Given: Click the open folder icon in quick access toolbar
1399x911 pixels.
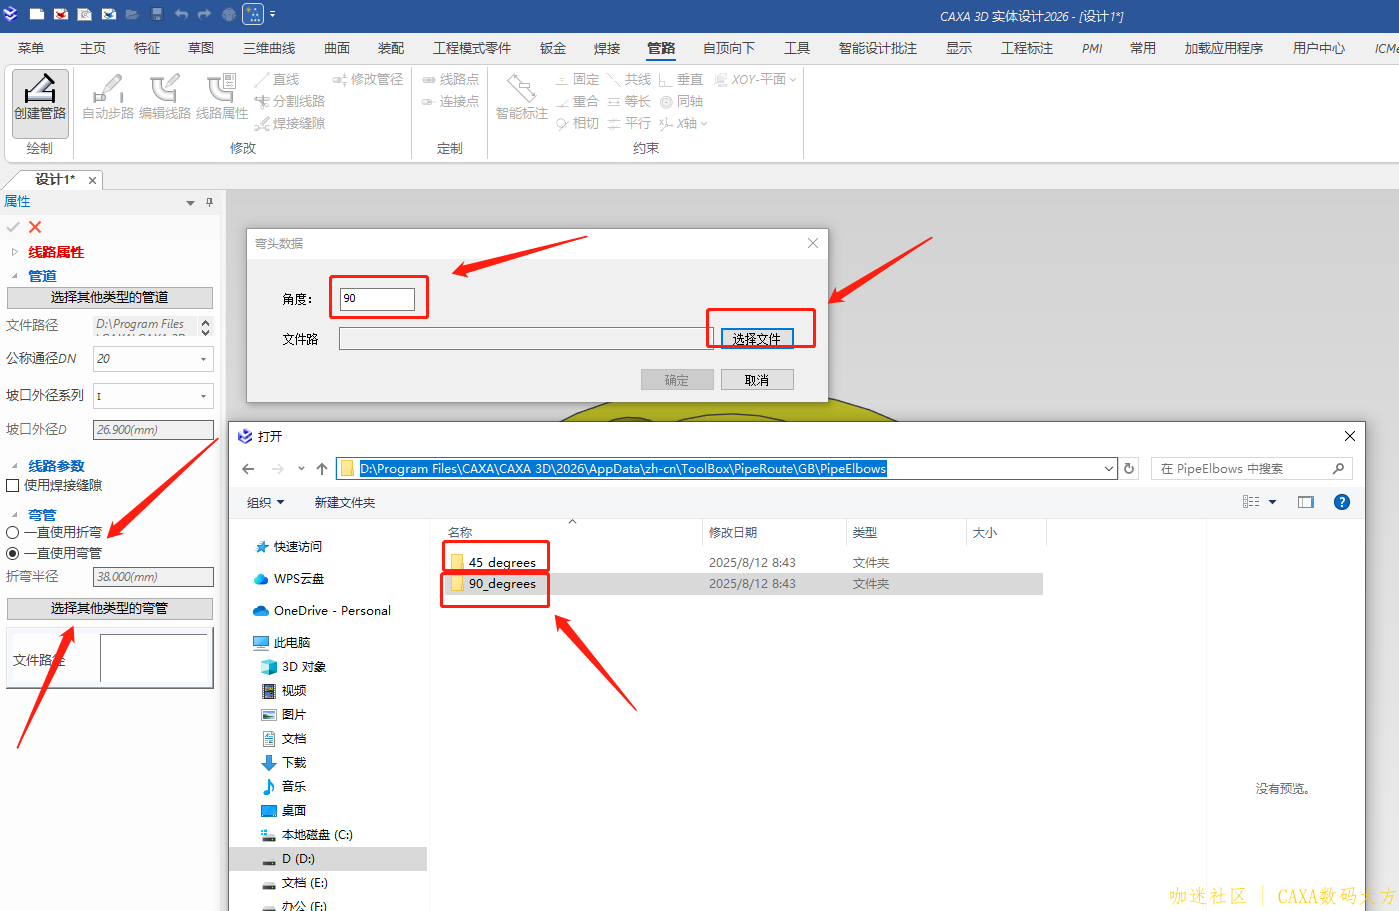Looking at the screenshot, I should click(133, 14).
